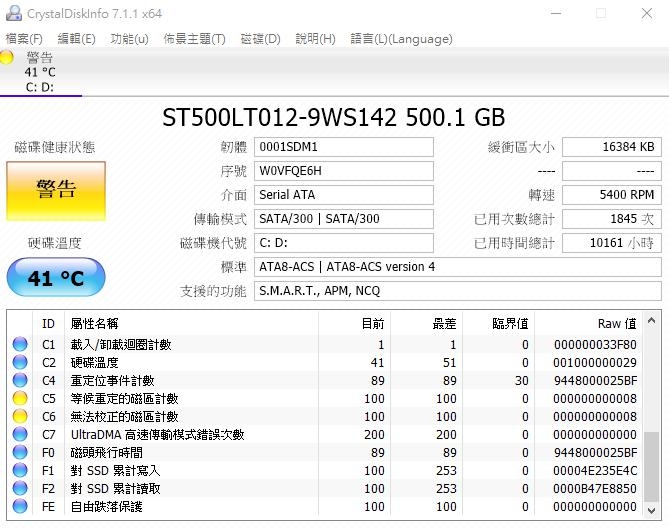Click the 屬性名稱 column header

[x=191, y=324]
